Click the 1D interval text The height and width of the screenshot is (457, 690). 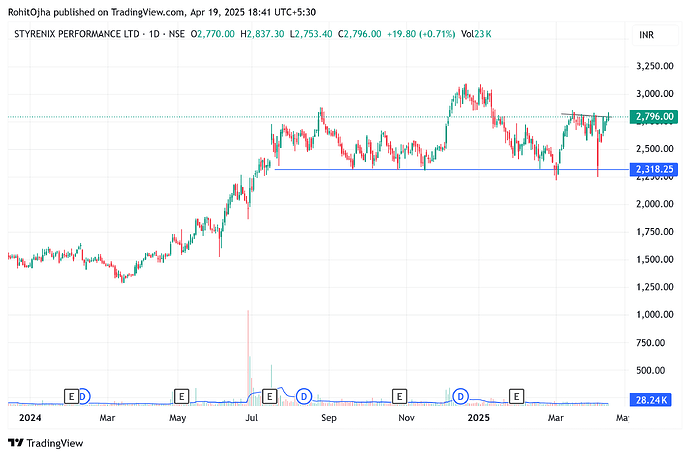154,34
